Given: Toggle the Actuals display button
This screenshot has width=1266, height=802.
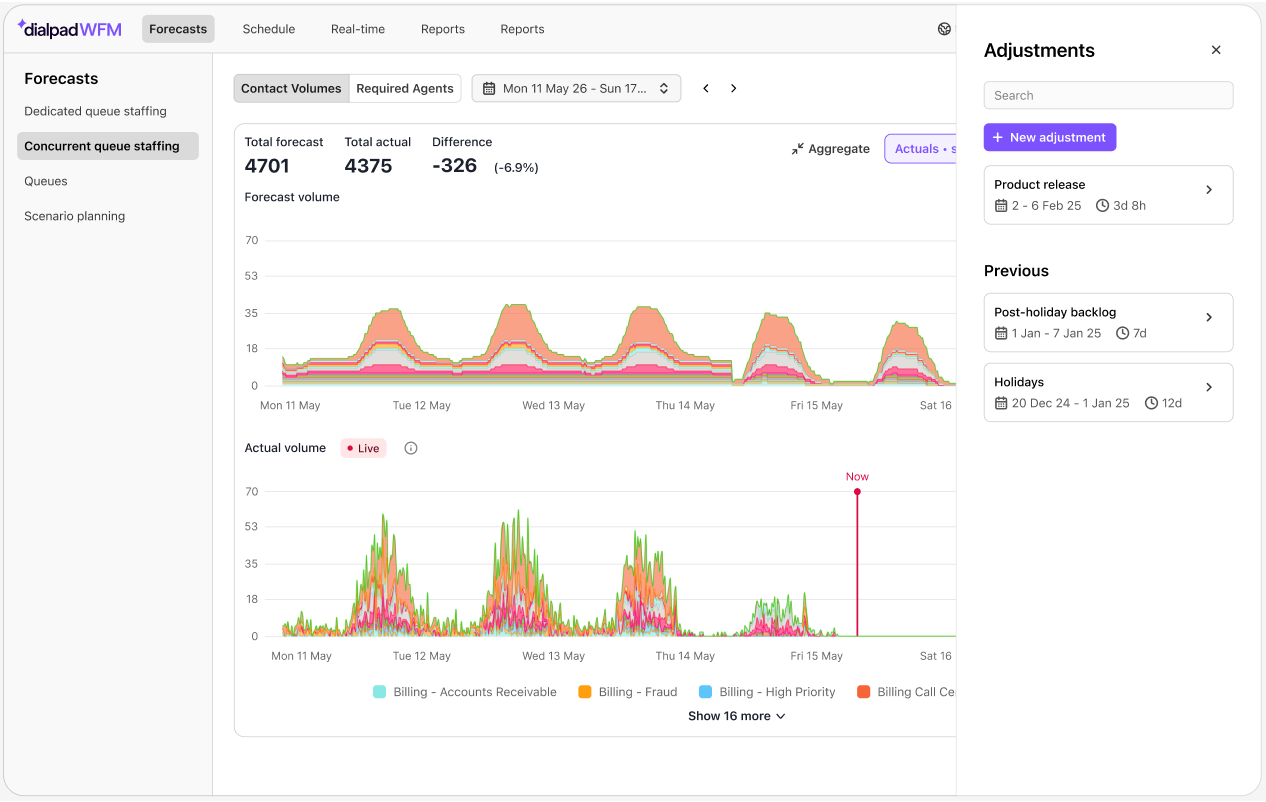Looking at the screenshot, I should 920,149.
